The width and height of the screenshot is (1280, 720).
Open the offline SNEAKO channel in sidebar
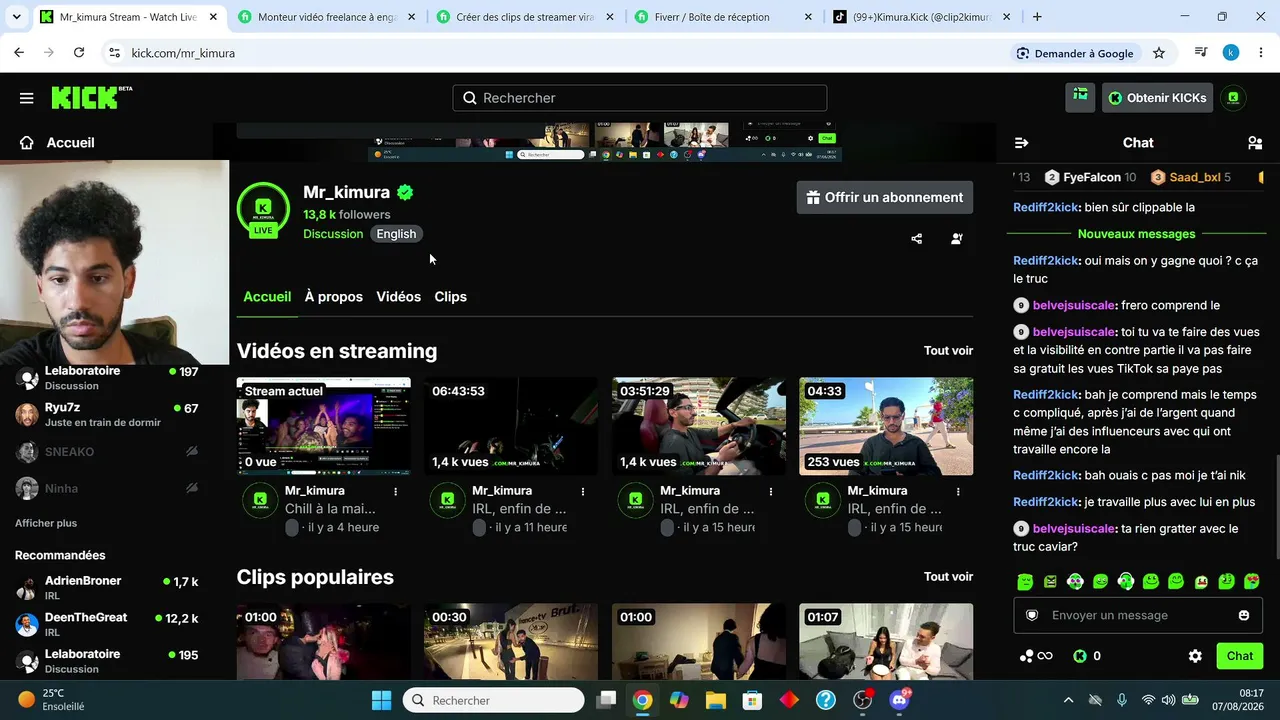click(108, 452)
